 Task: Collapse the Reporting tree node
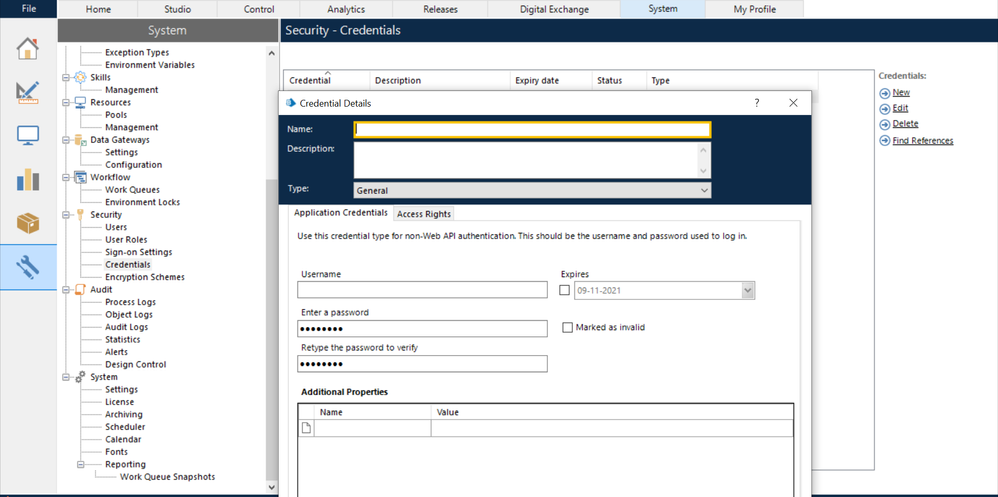[x=81, y=464]
